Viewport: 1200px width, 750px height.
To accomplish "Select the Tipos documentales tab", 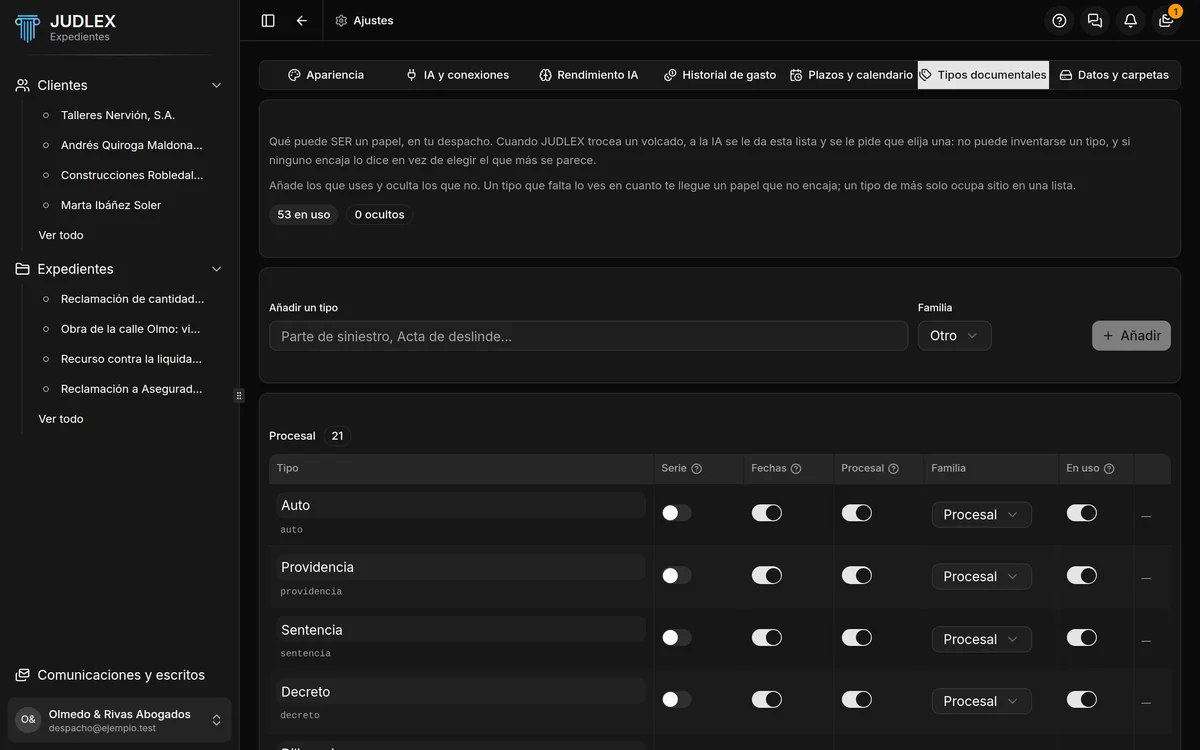I will point(983,75).
